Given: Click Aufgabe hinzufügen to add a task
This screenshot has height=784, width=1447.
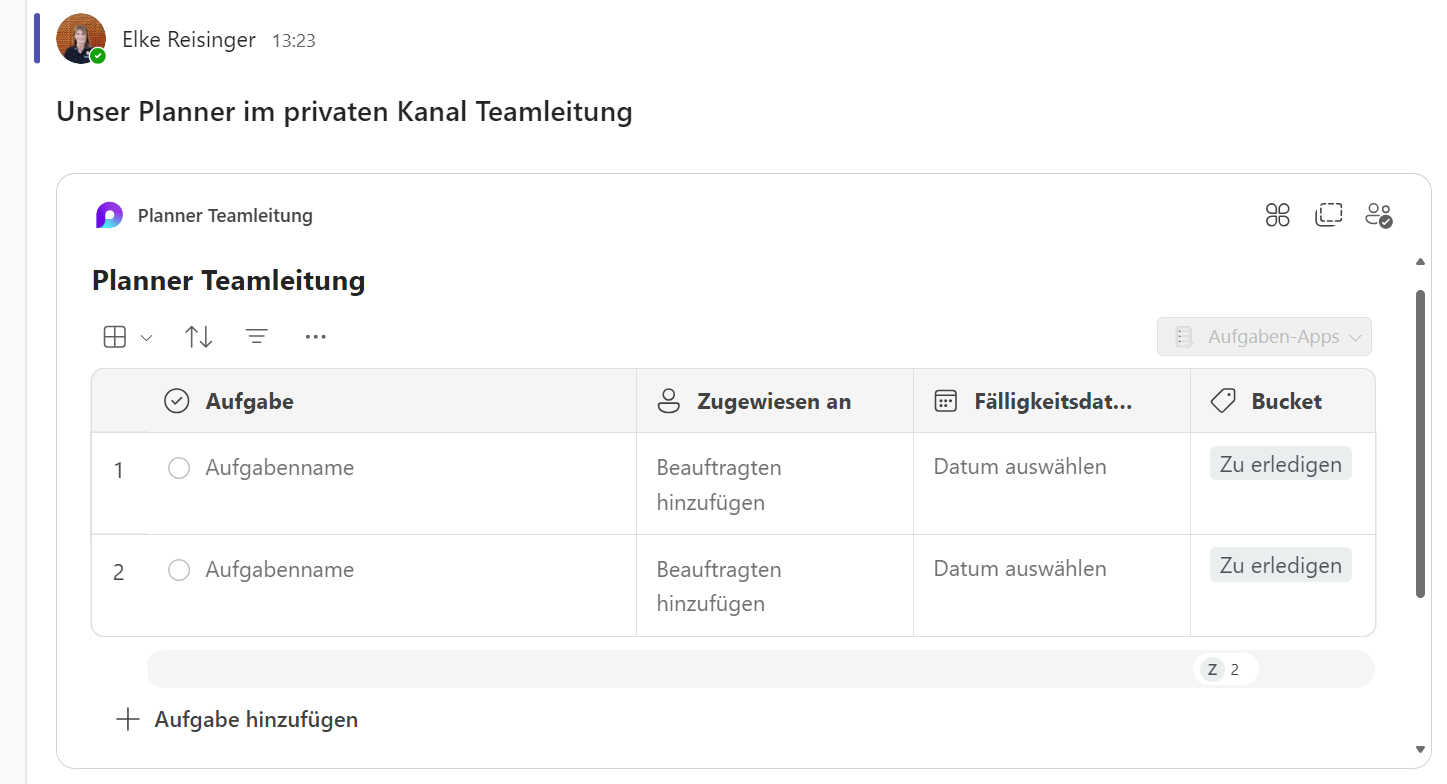Looking at the screenshot, I should click(237, 719).
